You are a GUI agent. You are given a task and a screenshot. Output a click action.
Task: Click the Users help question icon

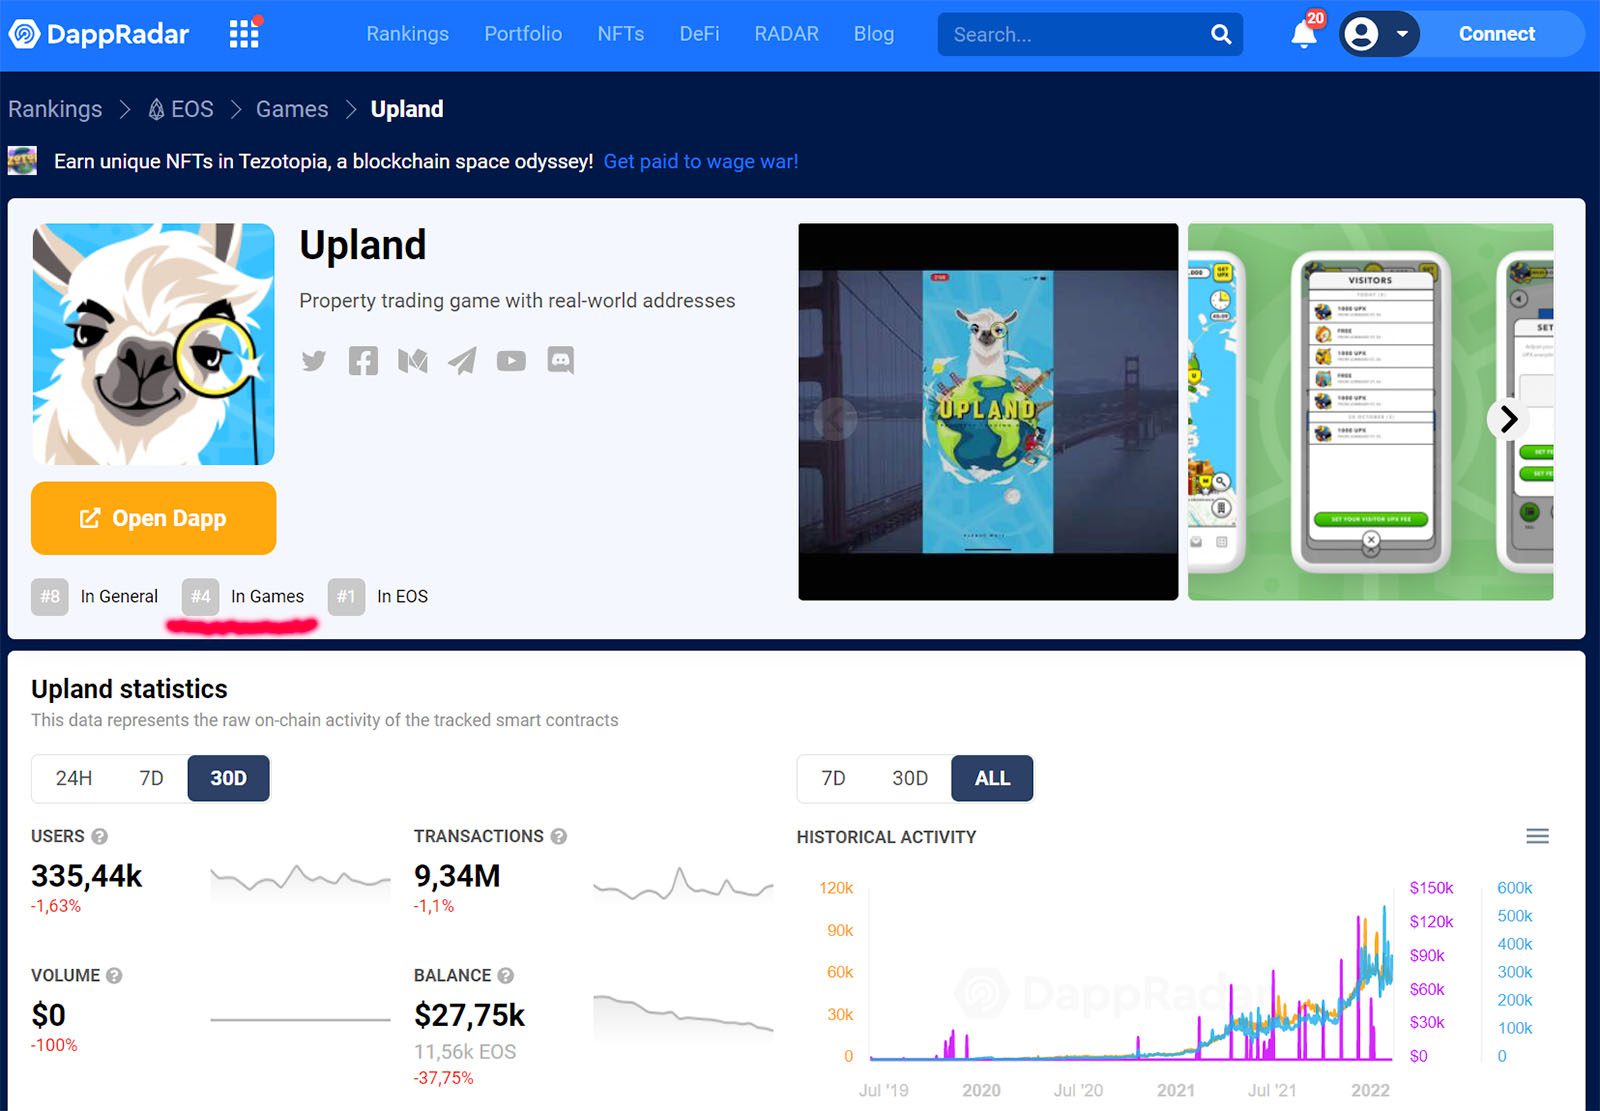[99, 836]
